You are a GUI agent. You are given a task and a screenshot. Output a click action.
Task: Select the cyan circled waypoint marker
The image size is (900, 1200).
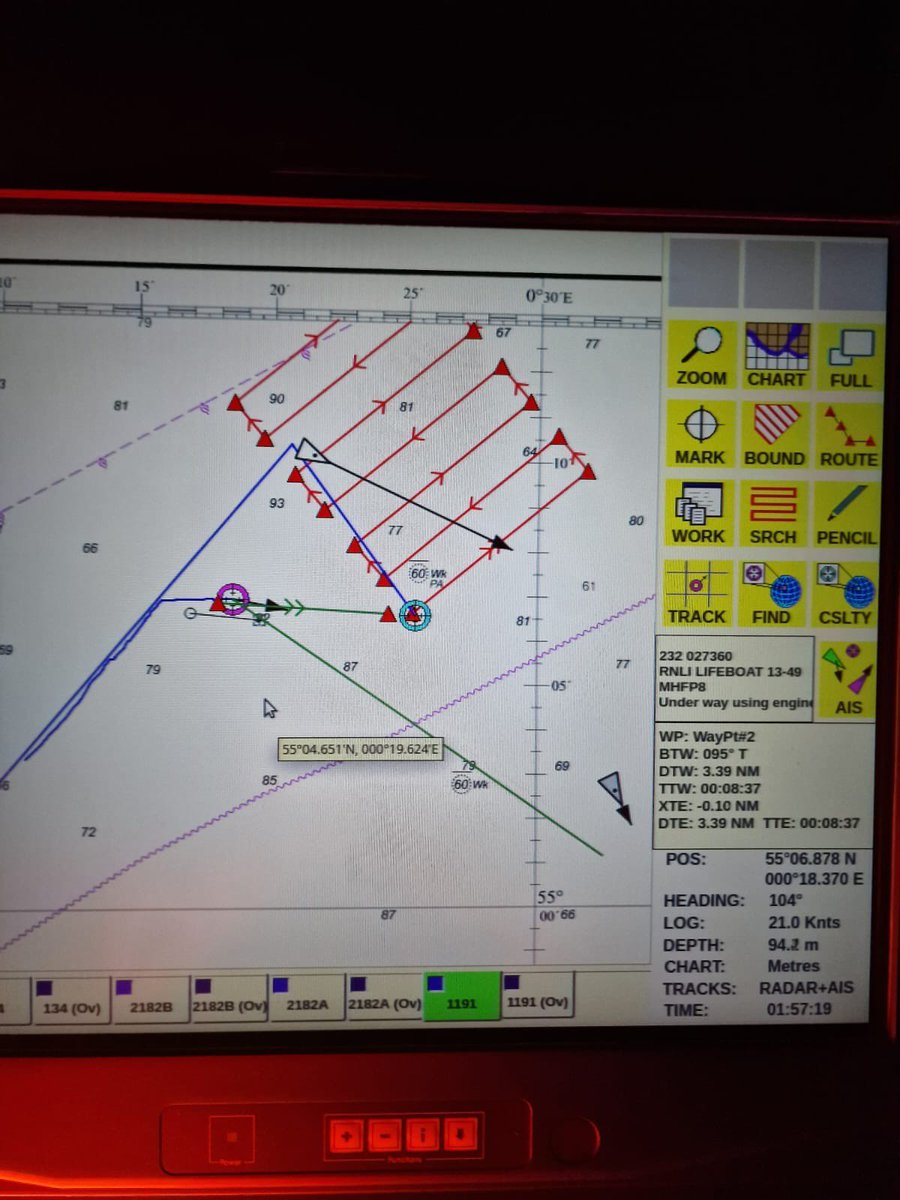click(415, 615)
